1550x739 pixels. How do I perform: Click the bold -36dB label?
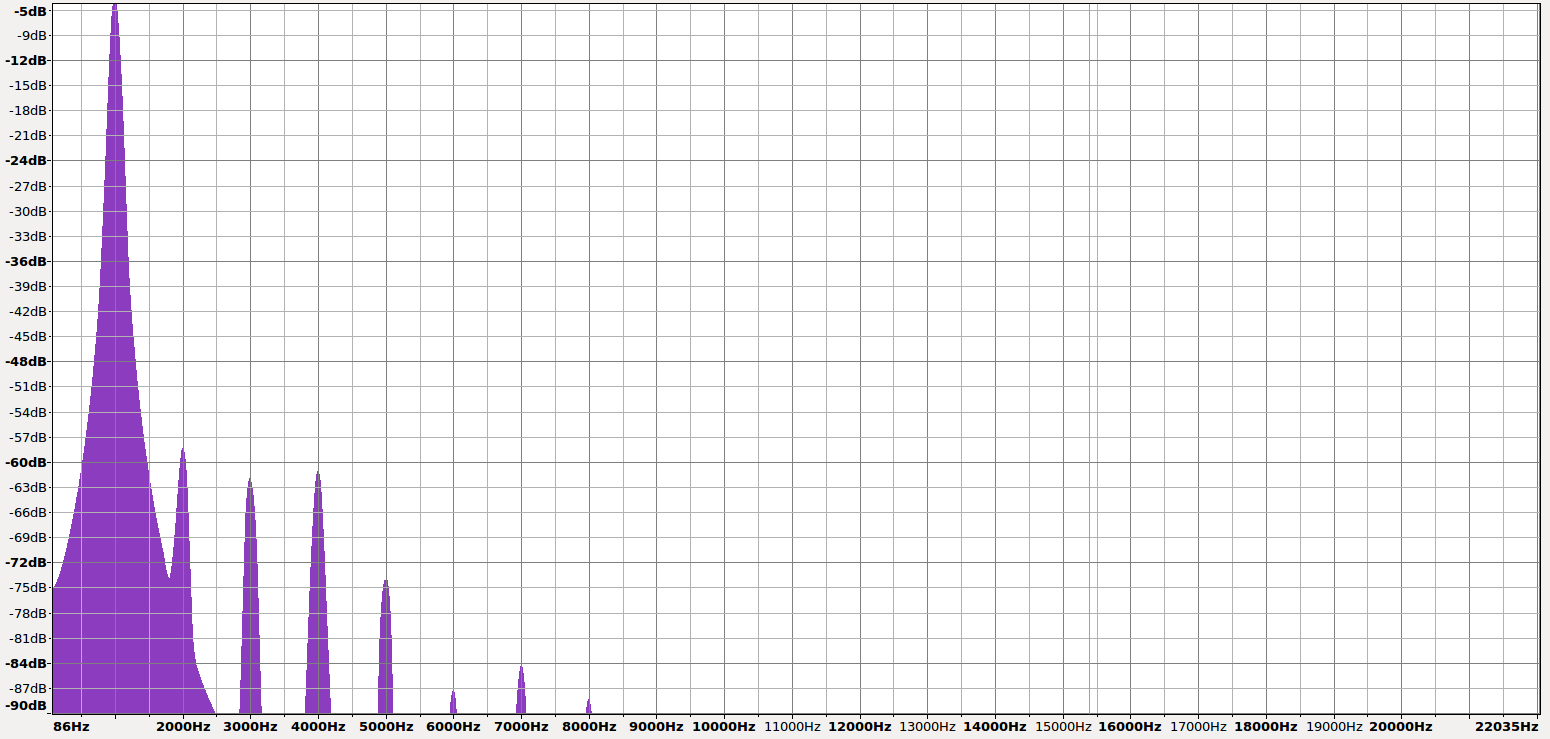pyautogui.click(x=27, y=261)
